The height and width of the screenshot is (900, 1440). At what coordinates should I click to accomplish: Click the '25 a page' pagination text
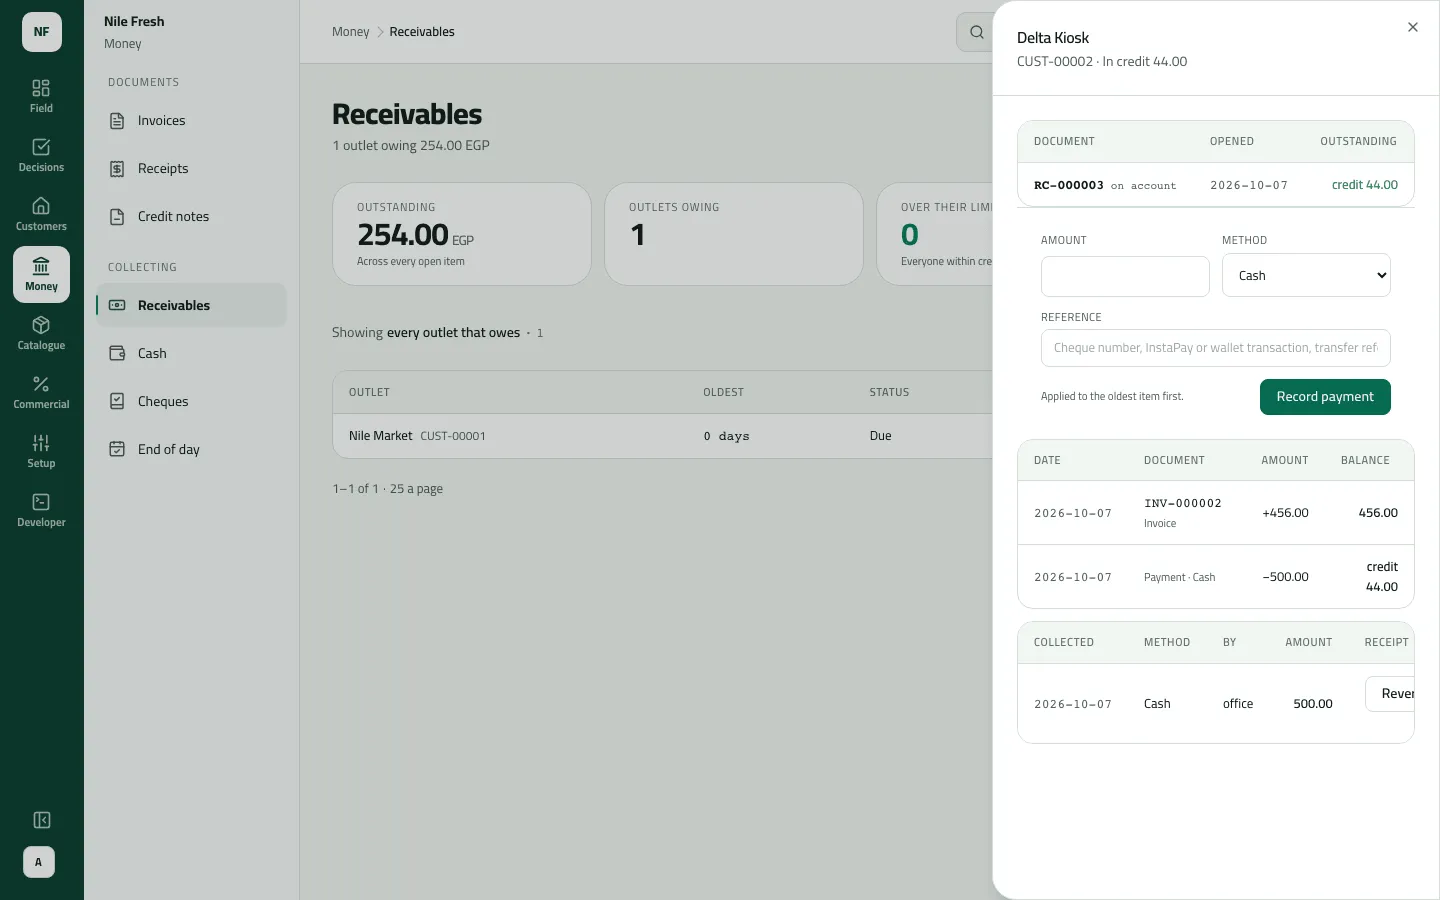pyautogui.click(x=416, y=489)
